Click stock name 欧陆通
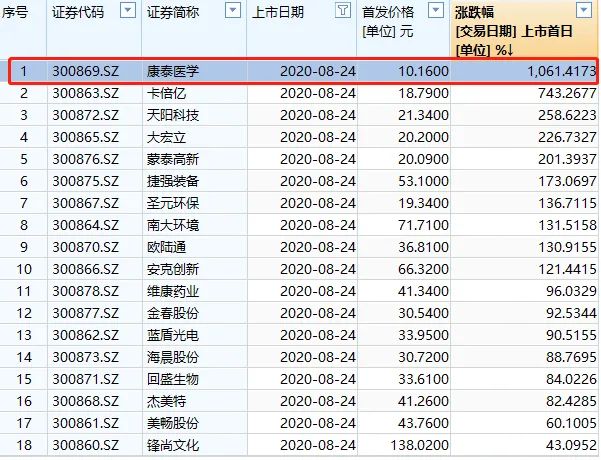Image resolution: width=601 pixels, height=460 pixels. 166,247
